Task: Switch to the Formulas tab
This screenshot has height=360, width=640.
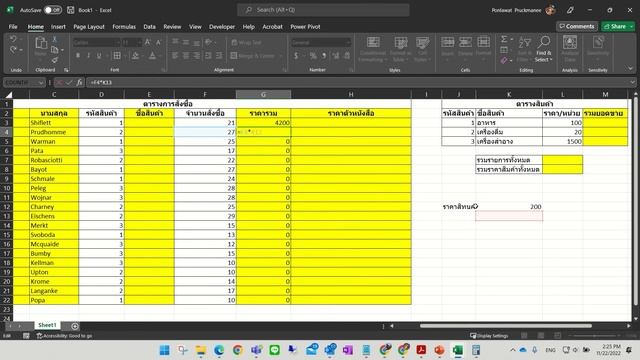Action: point(124,27)
